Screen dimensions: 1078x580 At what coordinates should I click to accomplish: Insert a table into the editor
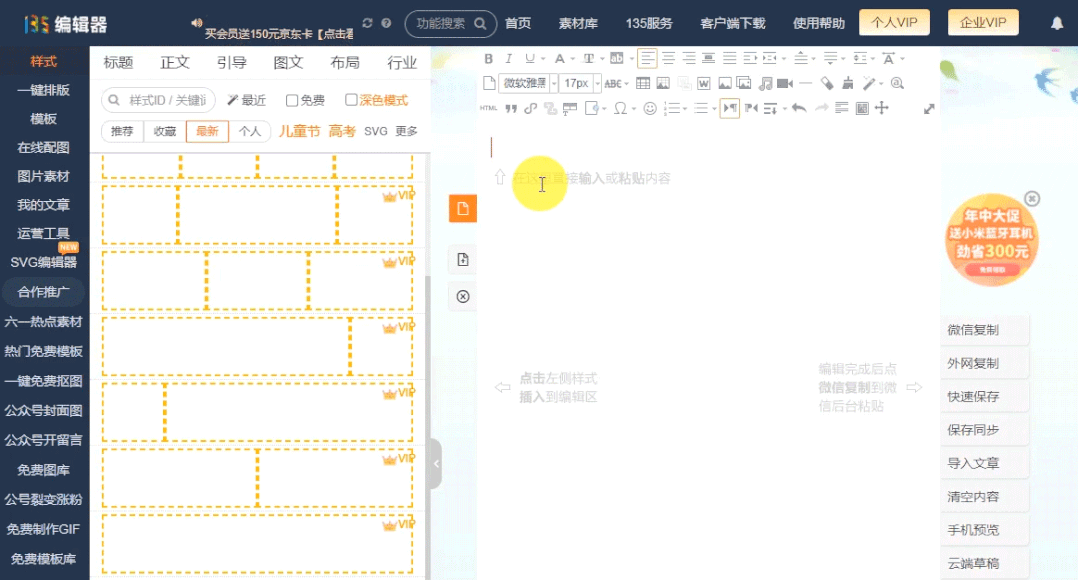(x=643, y=83)
